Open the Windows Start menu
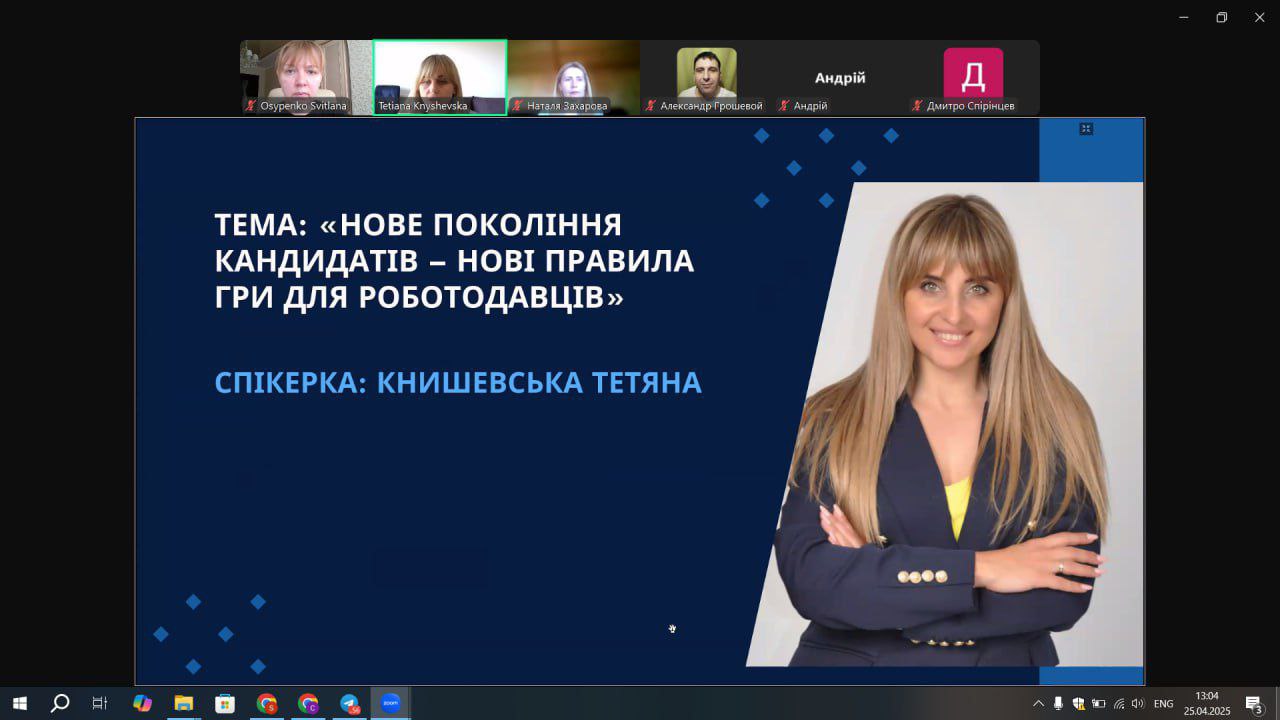This screenshot has width=1280, height=720. [x=19, y=703]
